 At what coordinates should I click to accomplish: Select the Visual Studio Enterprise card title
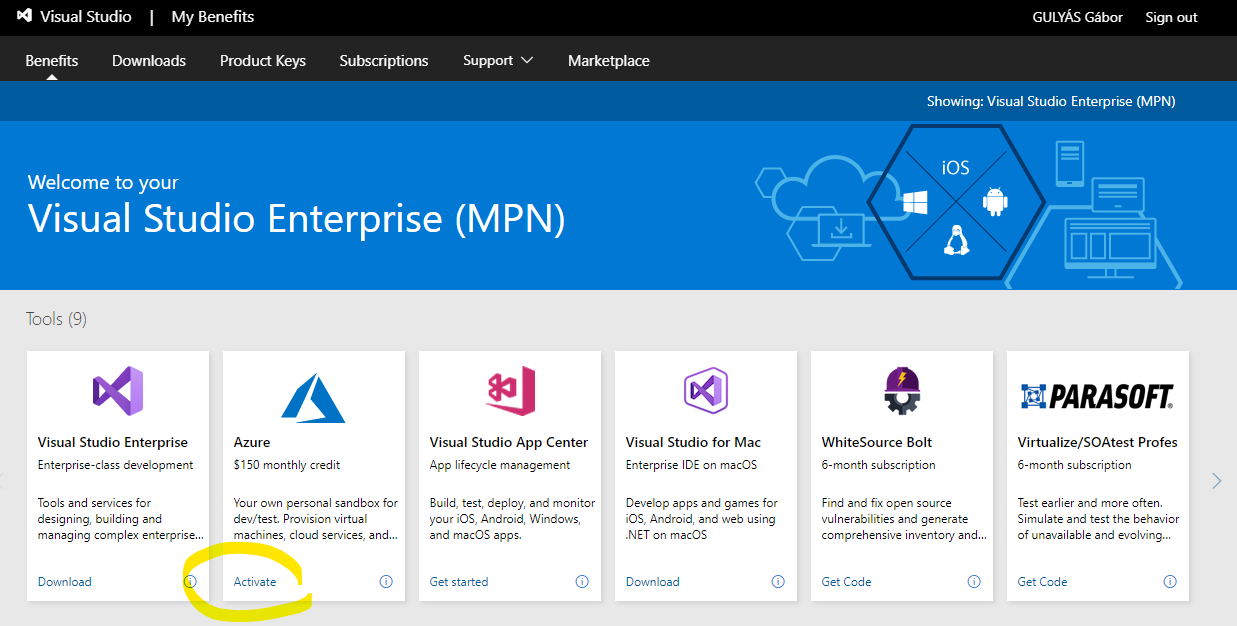coord(113,442)
